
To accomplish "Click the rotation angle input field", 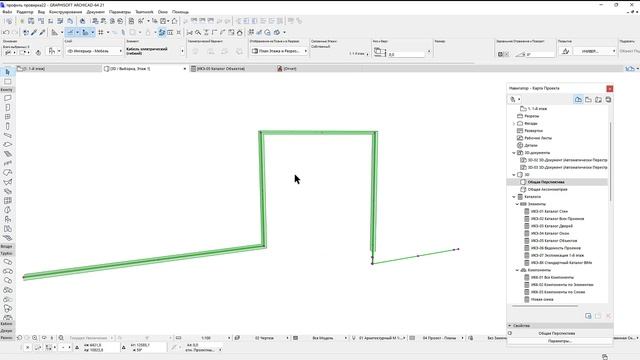I will click(540, 54).
